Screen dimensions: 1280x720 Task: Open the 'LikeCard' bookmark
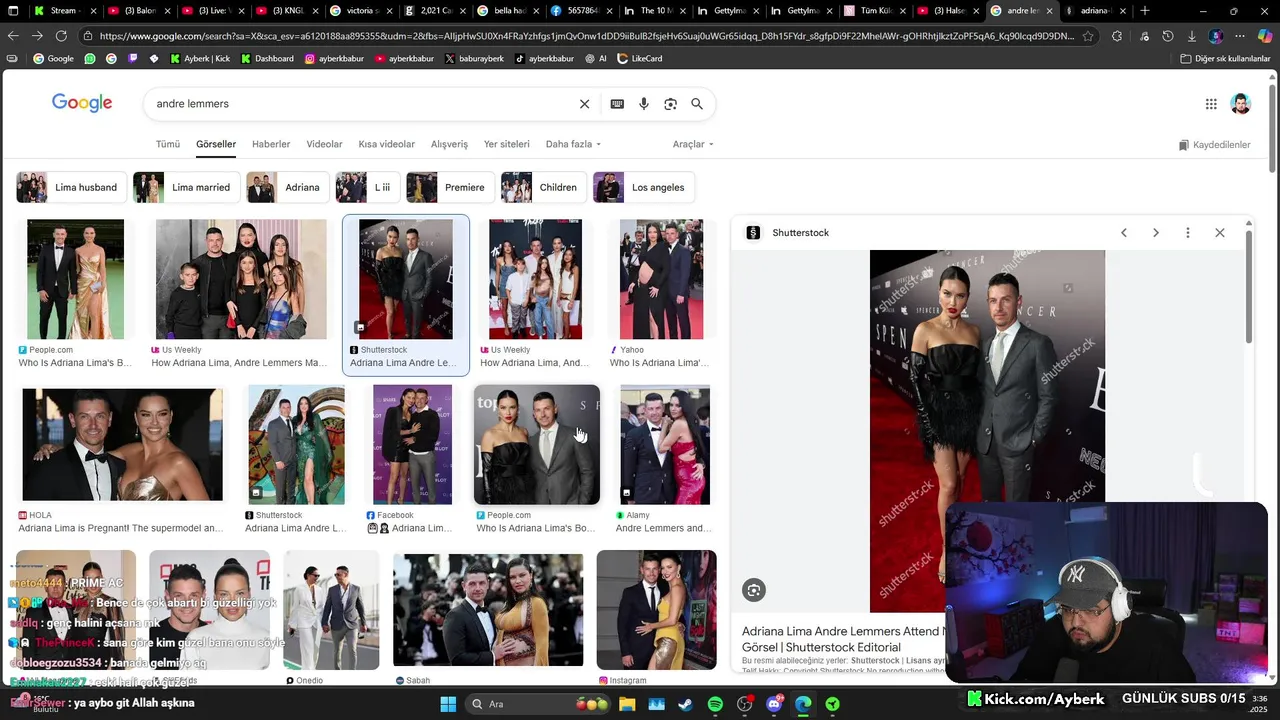[x=640, y=58]
